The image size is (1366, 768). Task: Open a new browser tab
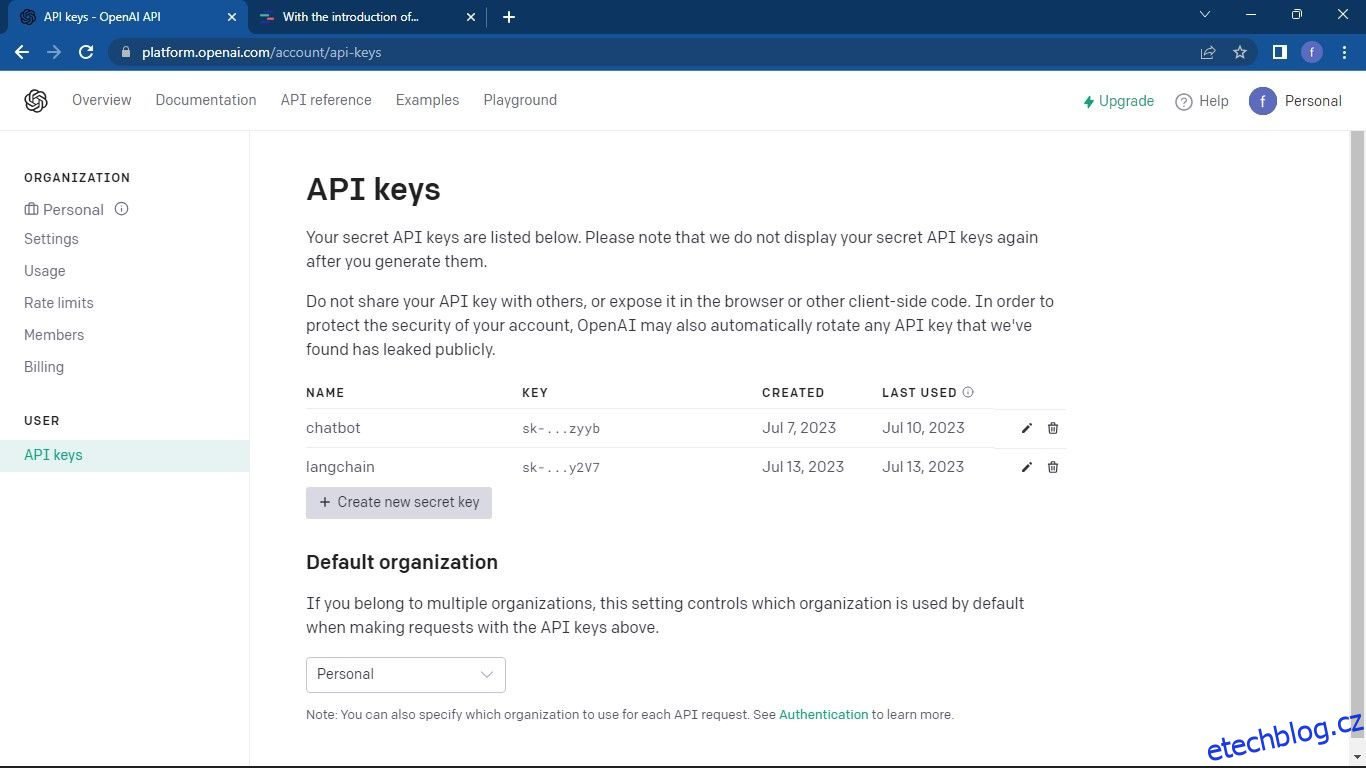[x=509, y=17]
